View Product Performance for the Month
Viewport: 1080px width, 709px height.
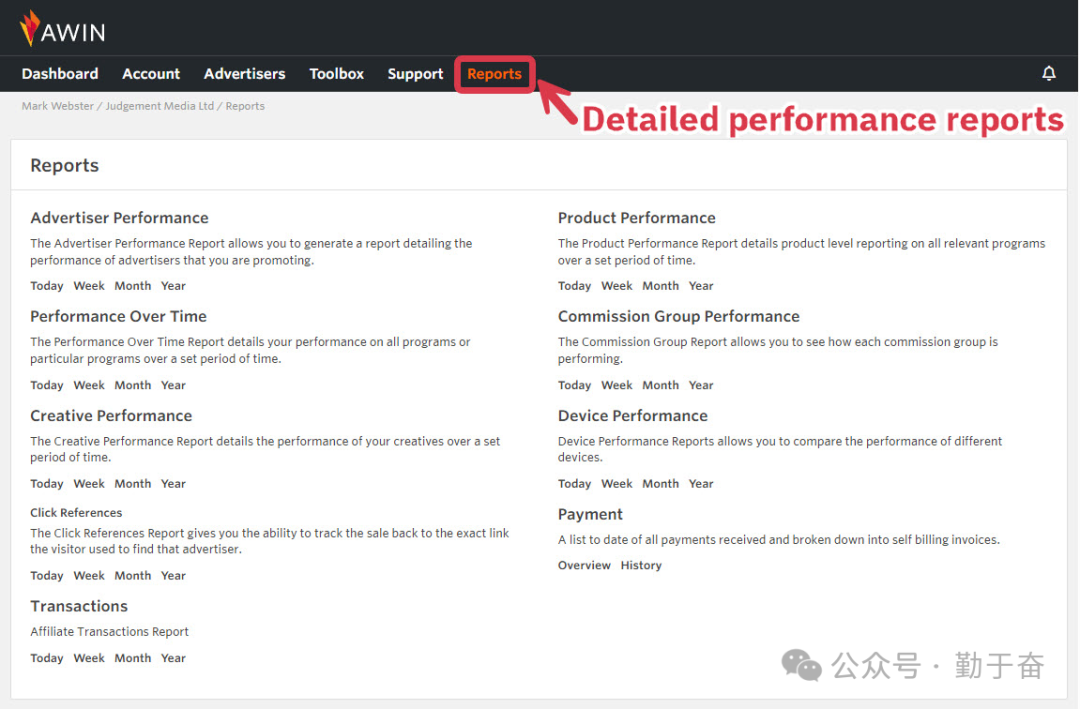(660, 286)
